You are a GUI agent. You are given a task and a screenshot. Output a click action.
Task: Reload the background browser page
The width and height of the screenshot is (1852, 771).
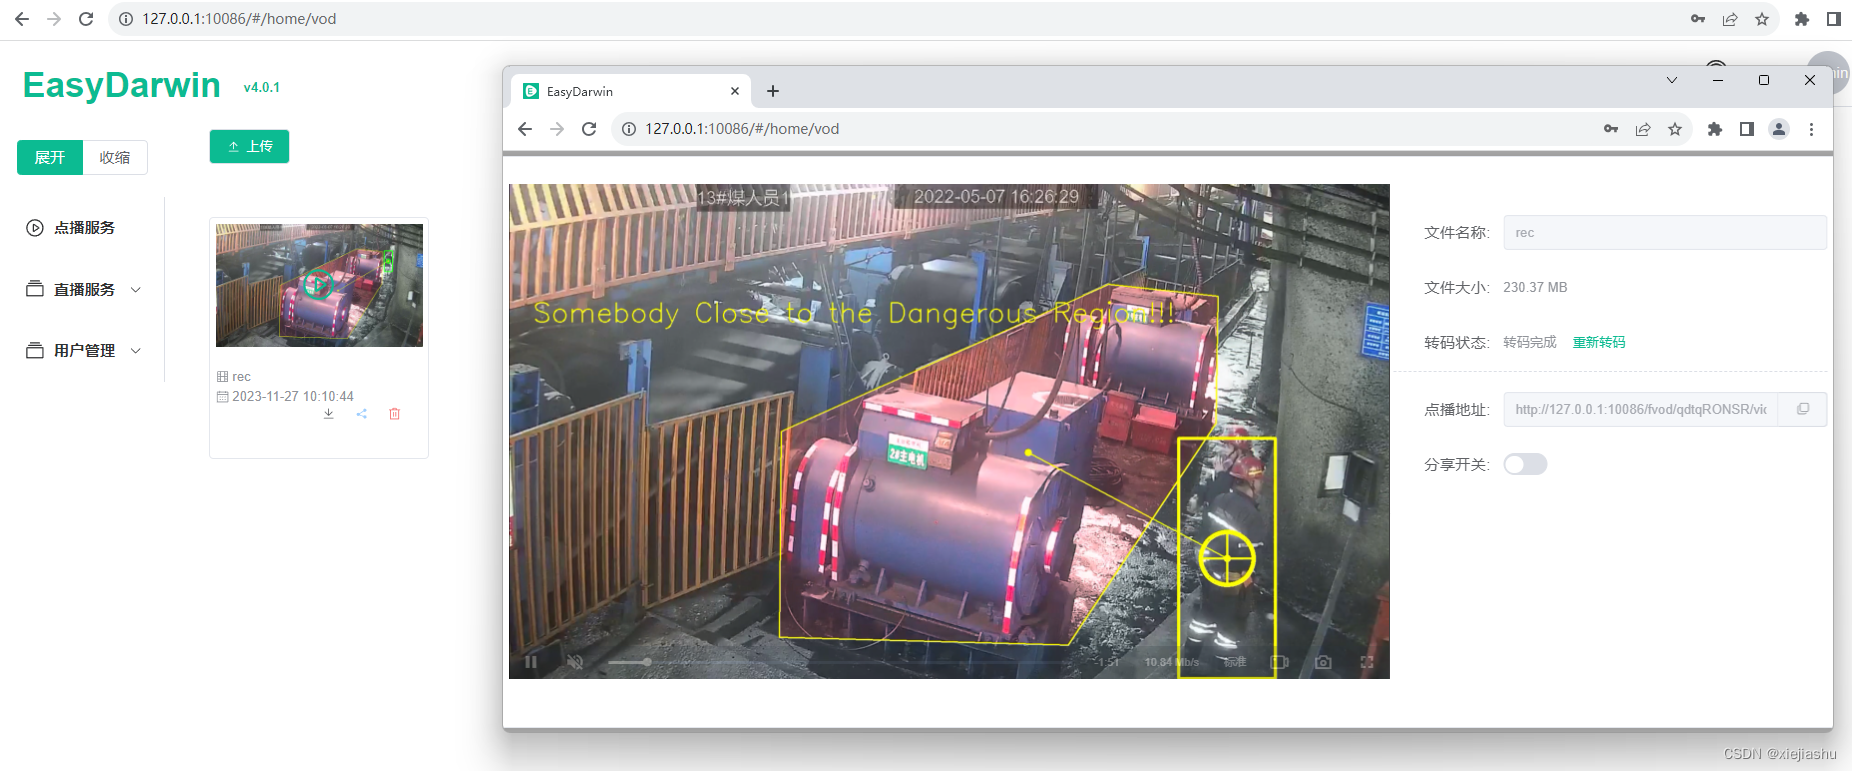pos(86,19)
